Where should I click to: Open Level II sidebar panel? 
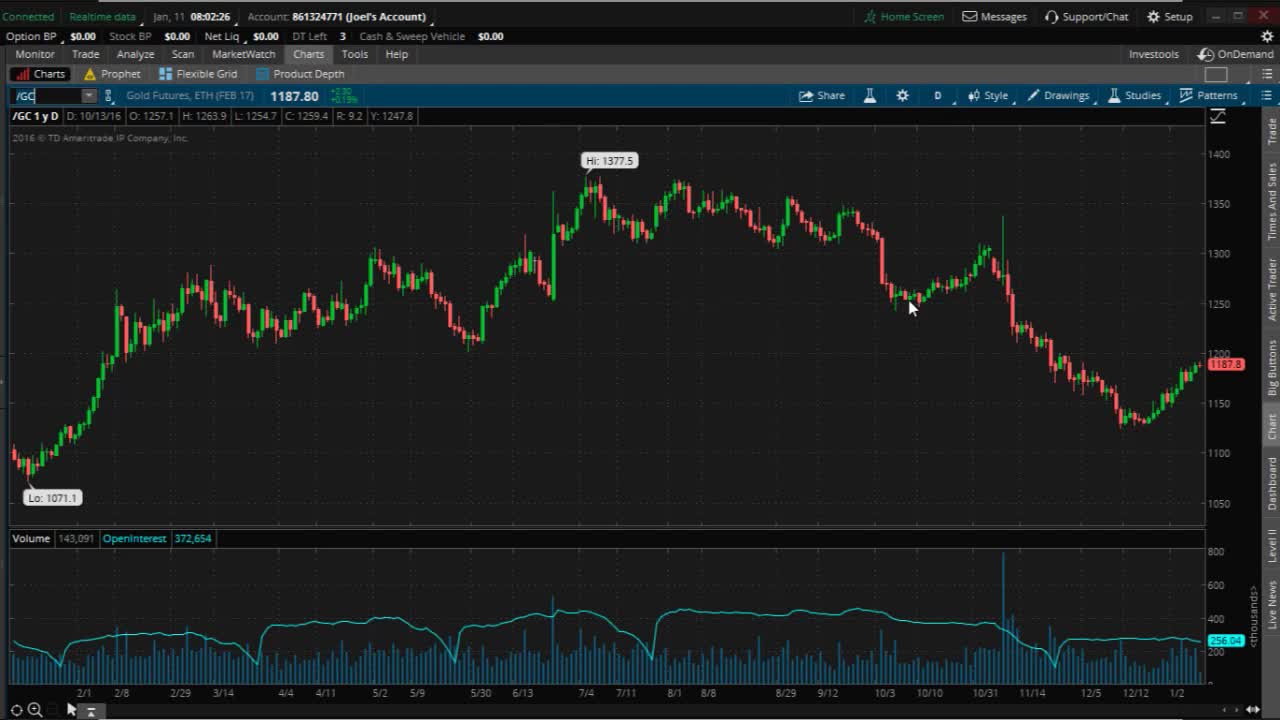pos(1272,545)
